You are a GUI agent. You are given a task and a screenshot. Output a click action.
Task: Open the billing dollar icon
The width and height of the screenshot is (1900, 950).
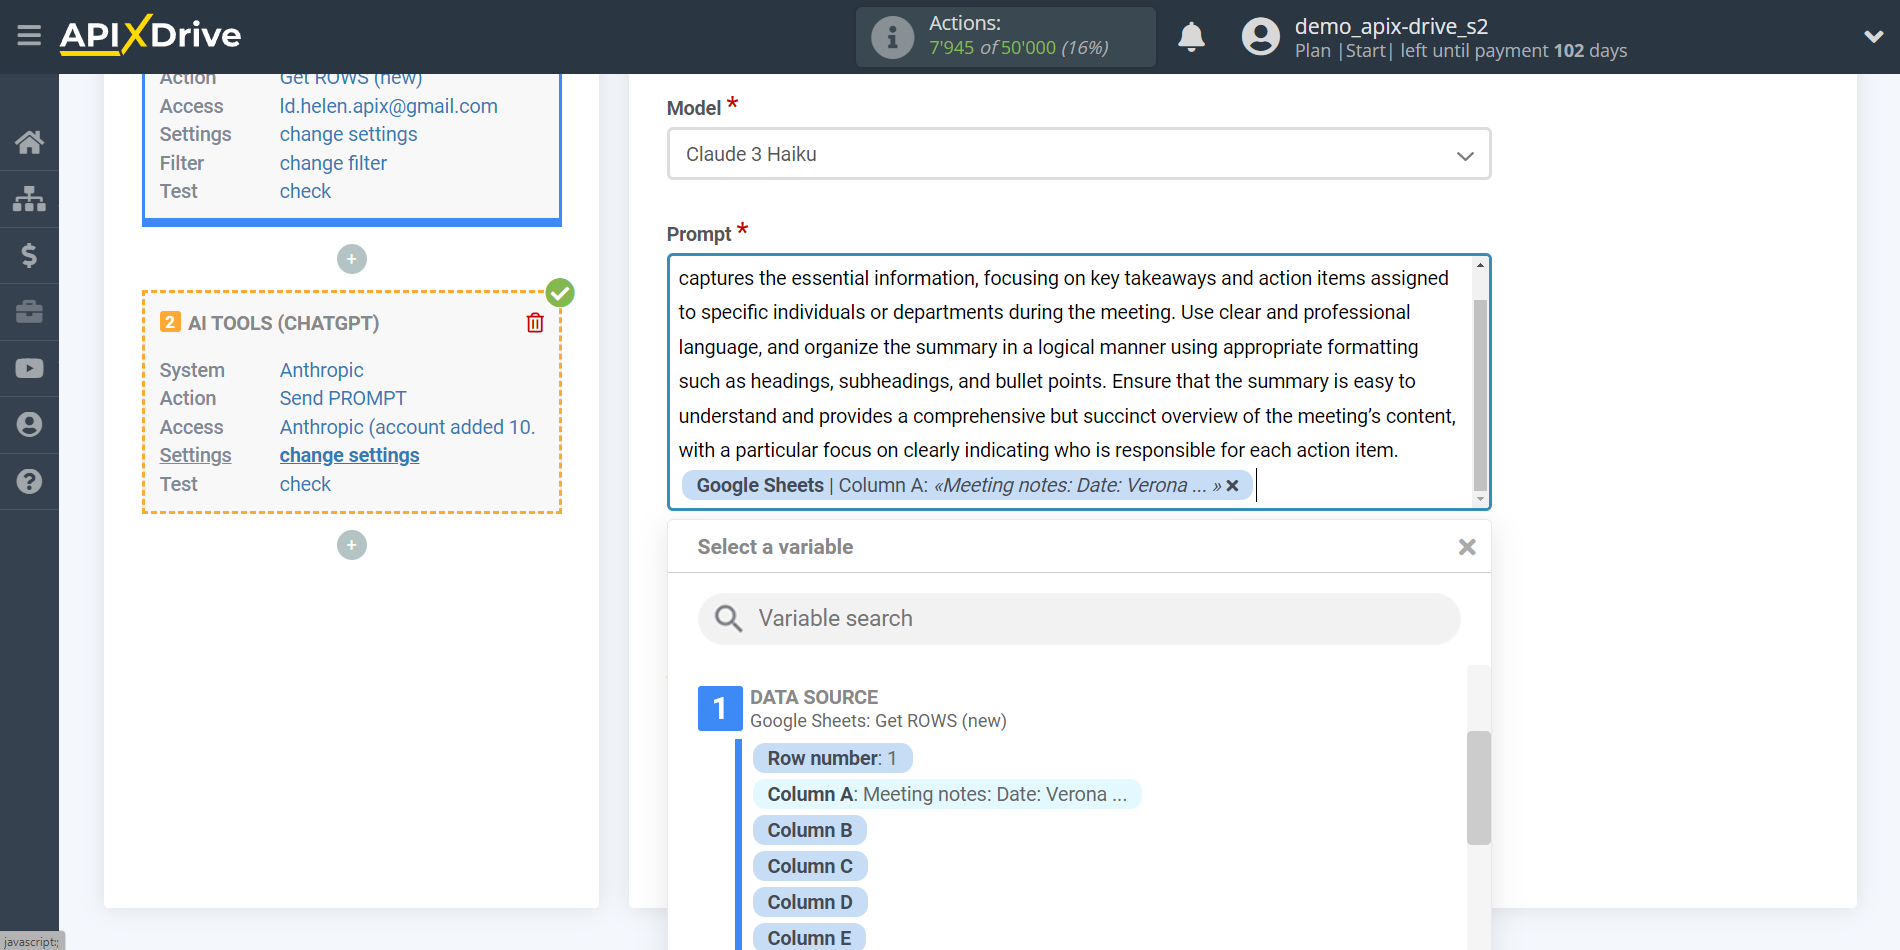pyautogui.click(x=29, y=255)
